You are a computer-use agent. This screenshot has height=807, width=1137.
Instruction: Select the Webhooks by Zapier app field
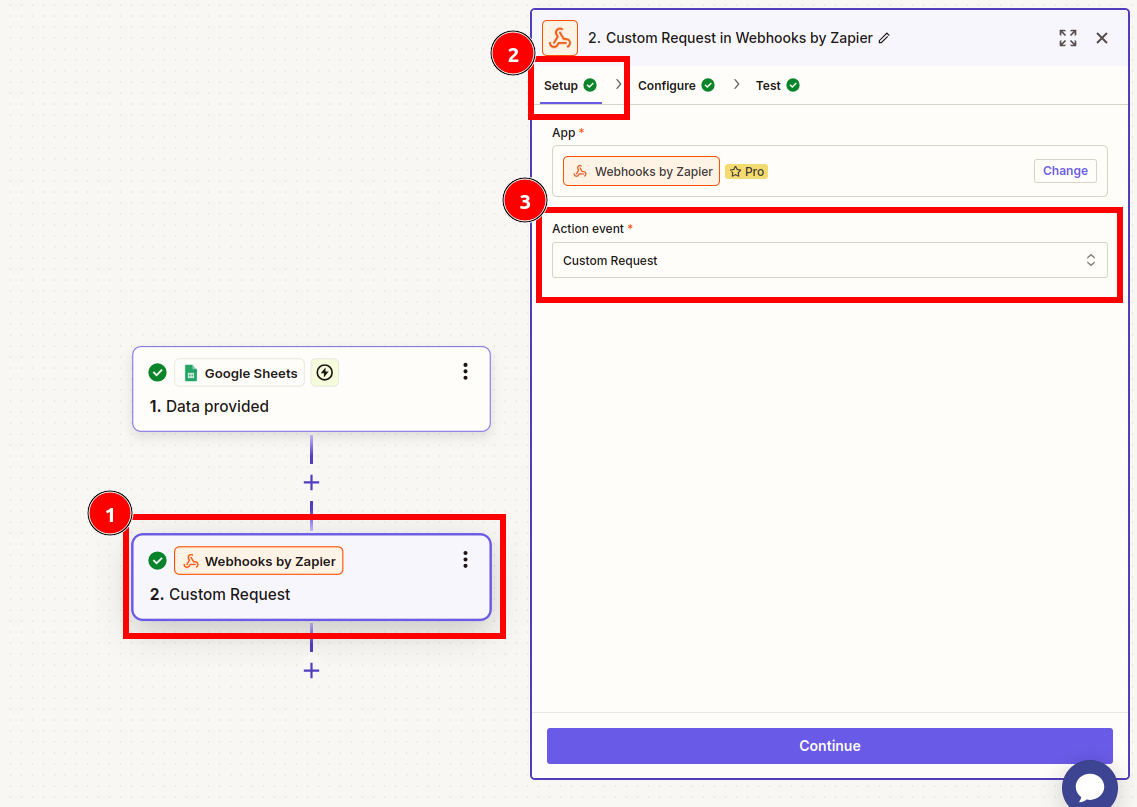[640, 170]
